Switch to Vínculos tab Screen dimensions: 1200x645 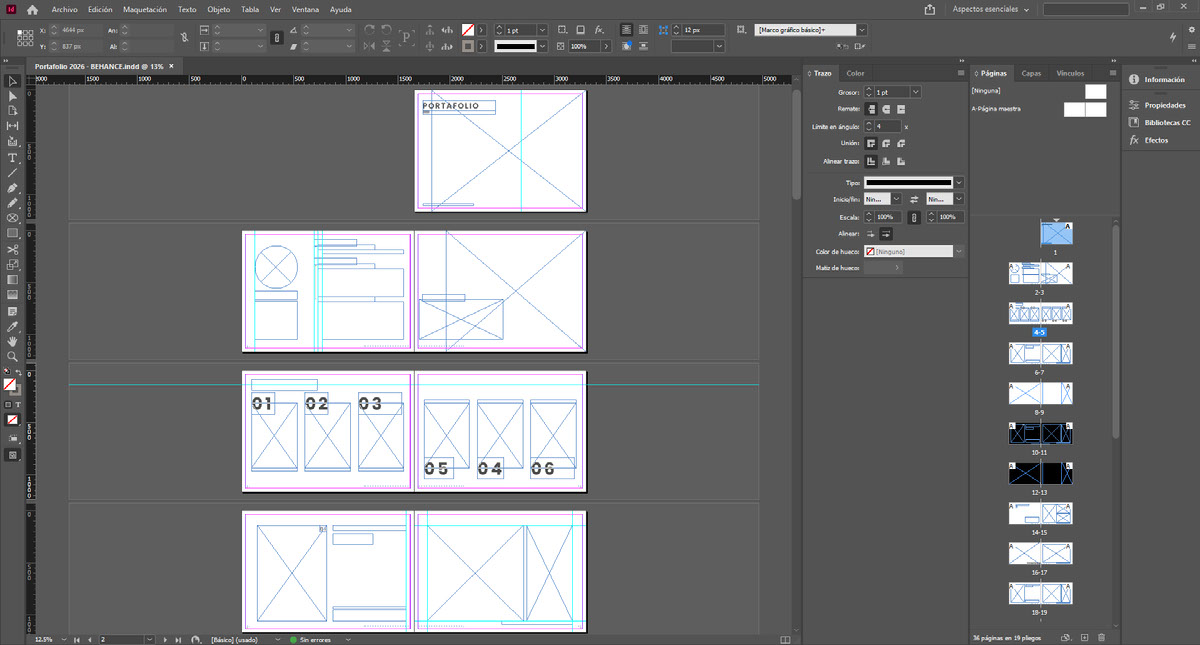tap(1070, 73)
